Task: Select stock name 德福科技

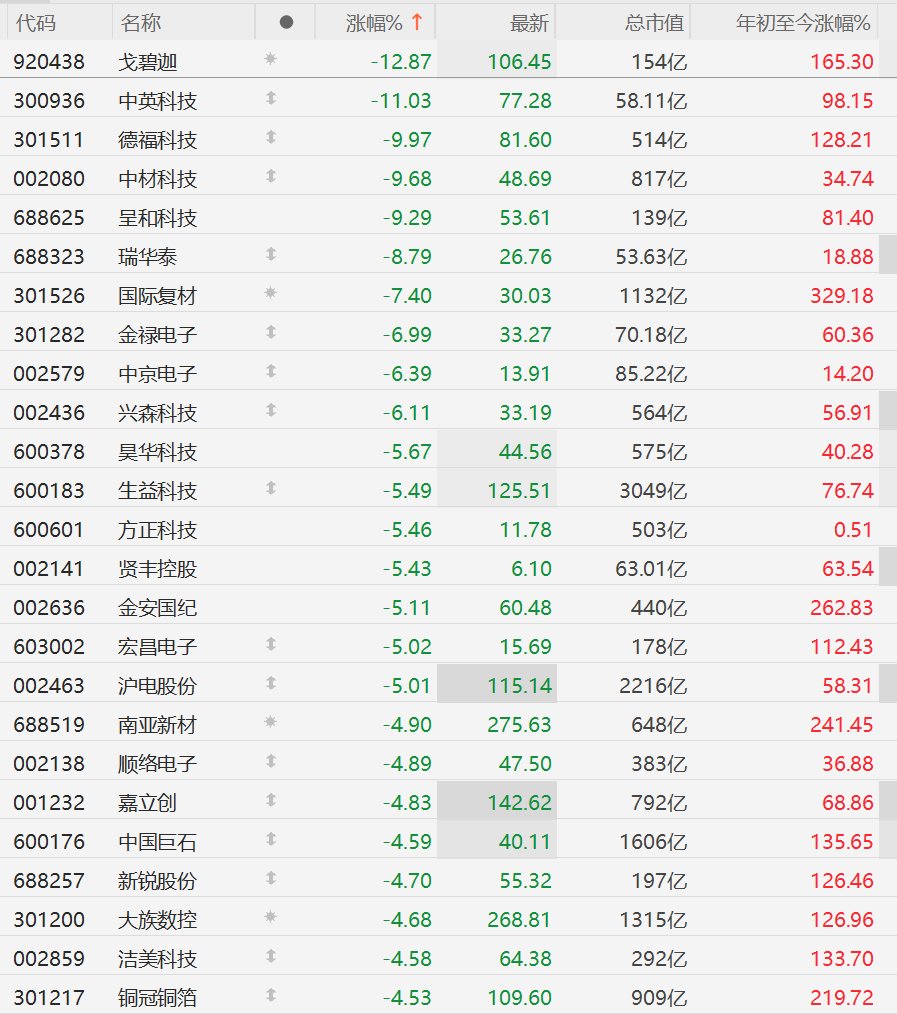Action: tap(157, 140)
